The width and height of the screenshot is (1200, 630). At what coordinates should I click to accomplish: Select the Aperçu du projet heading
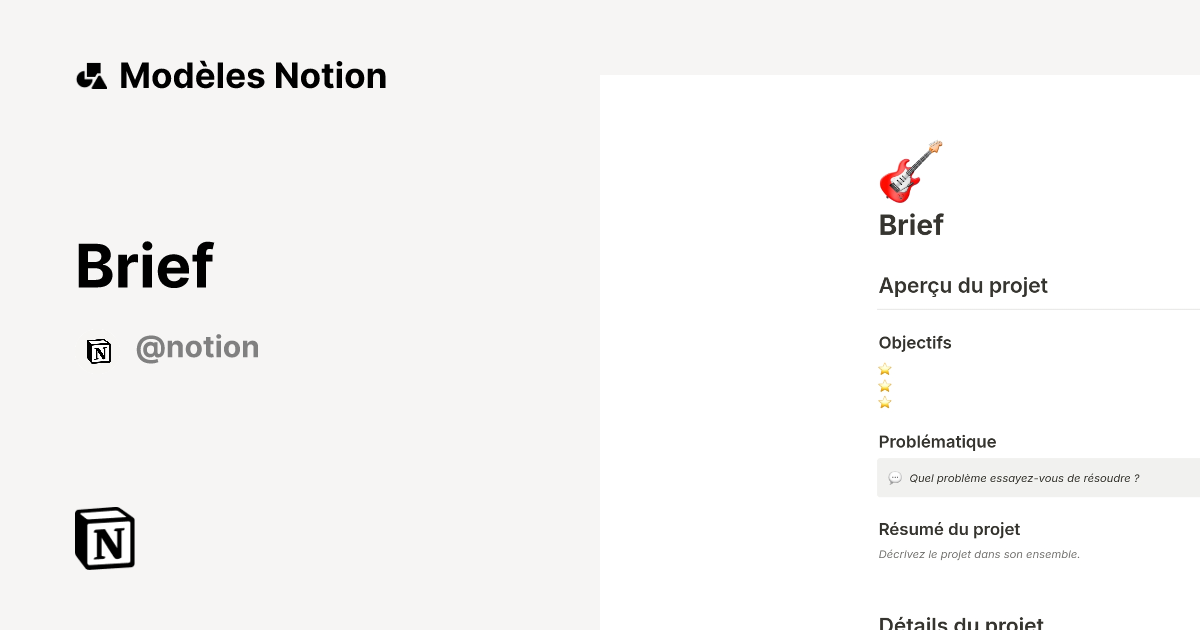click(x=963, y=286)
